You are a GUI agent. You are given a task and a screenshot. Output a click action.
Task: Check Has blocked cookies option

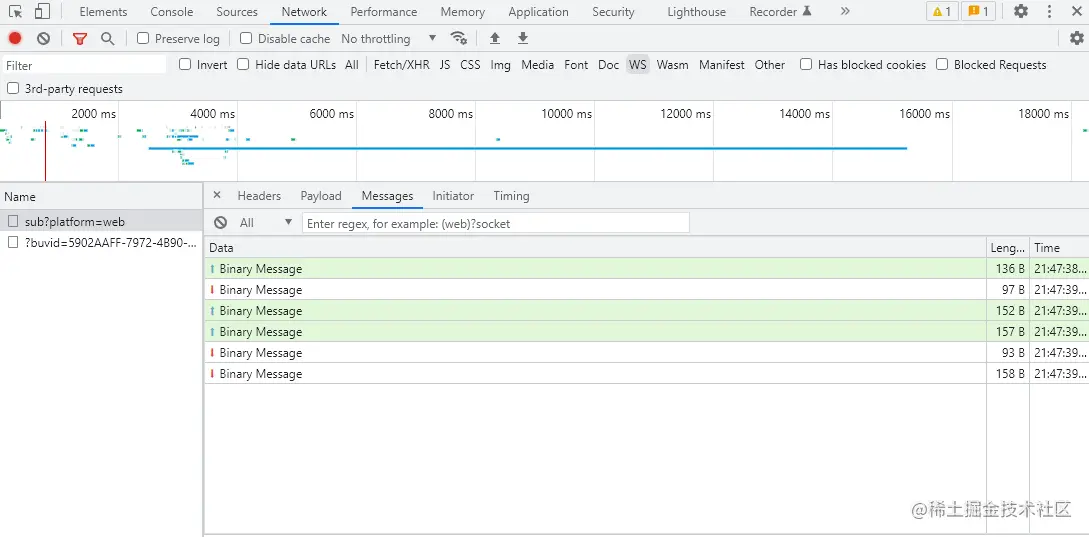click(806, 65)
